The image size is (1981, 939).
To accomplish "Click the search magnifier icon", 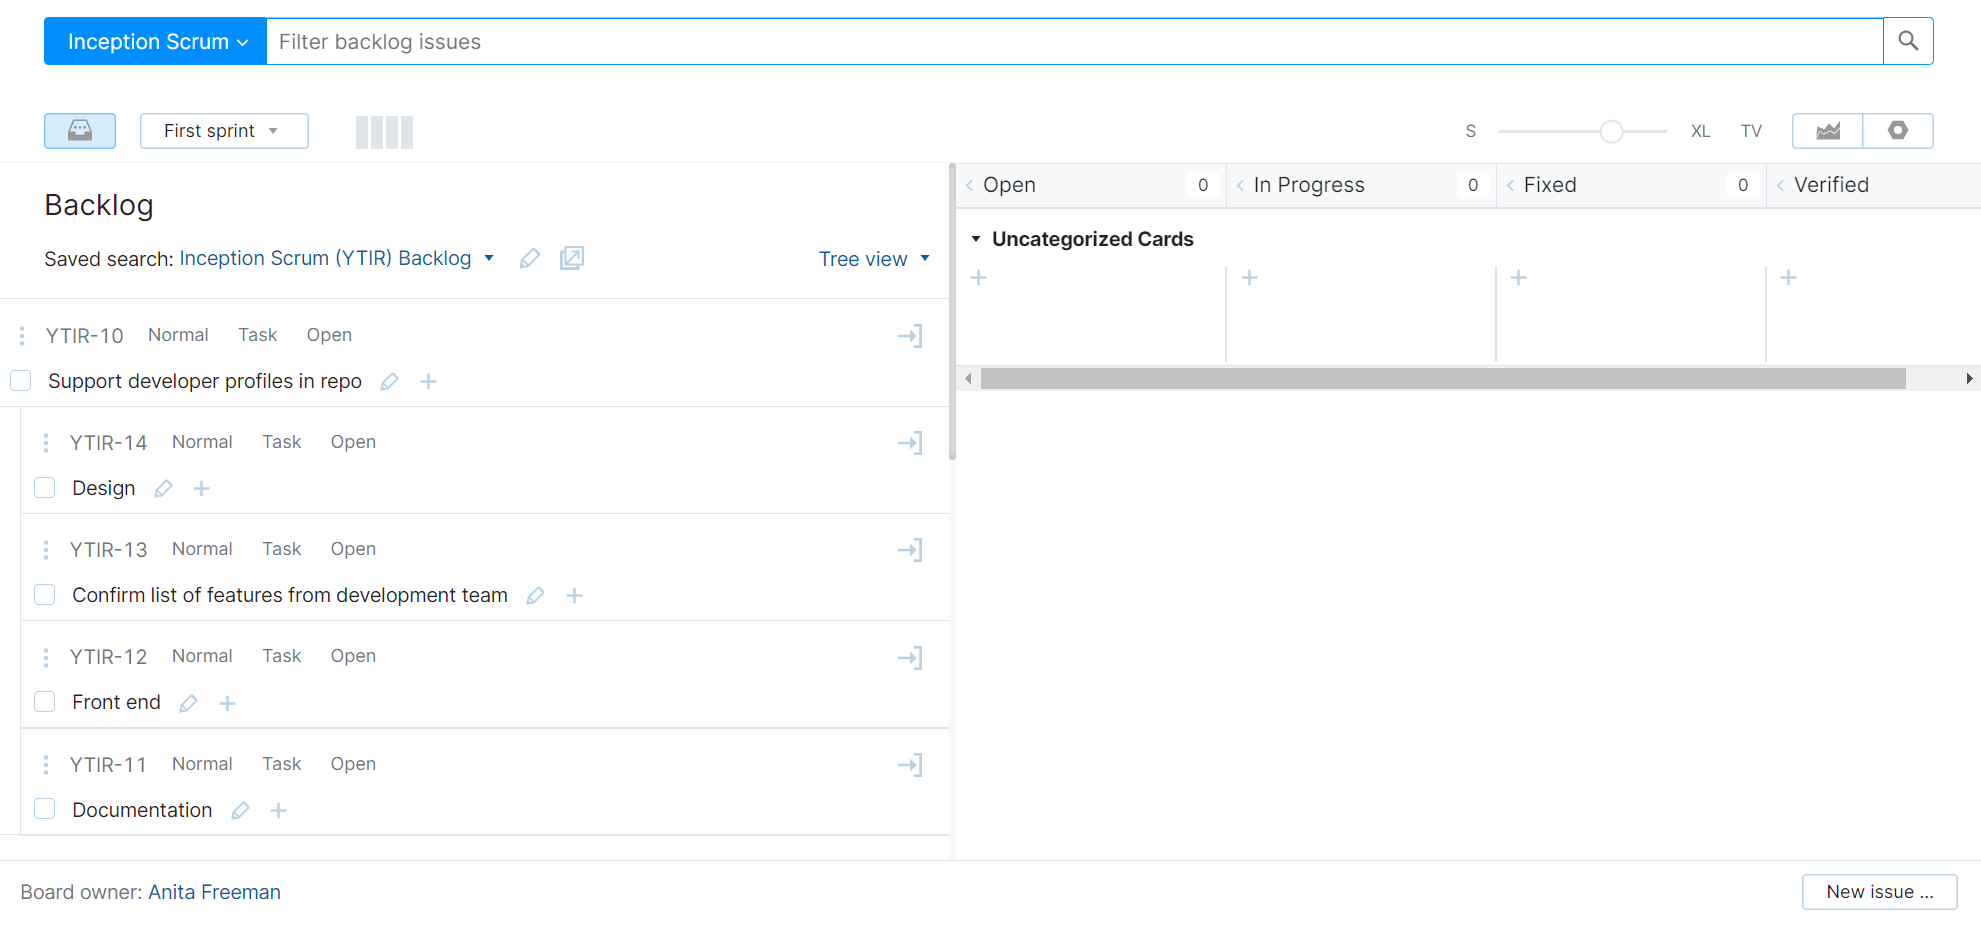I will pyautogui.click(x=1907, y=40).
